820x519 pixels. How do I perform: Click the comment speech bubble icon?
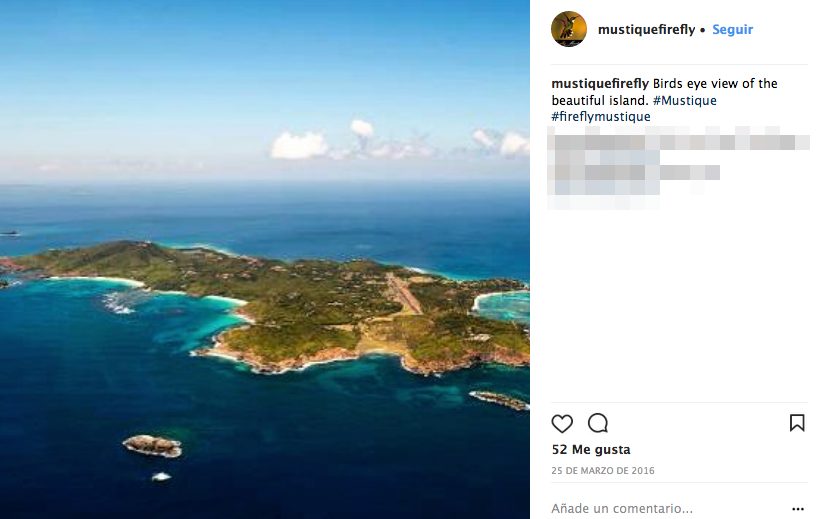click(x=598, y=423)
